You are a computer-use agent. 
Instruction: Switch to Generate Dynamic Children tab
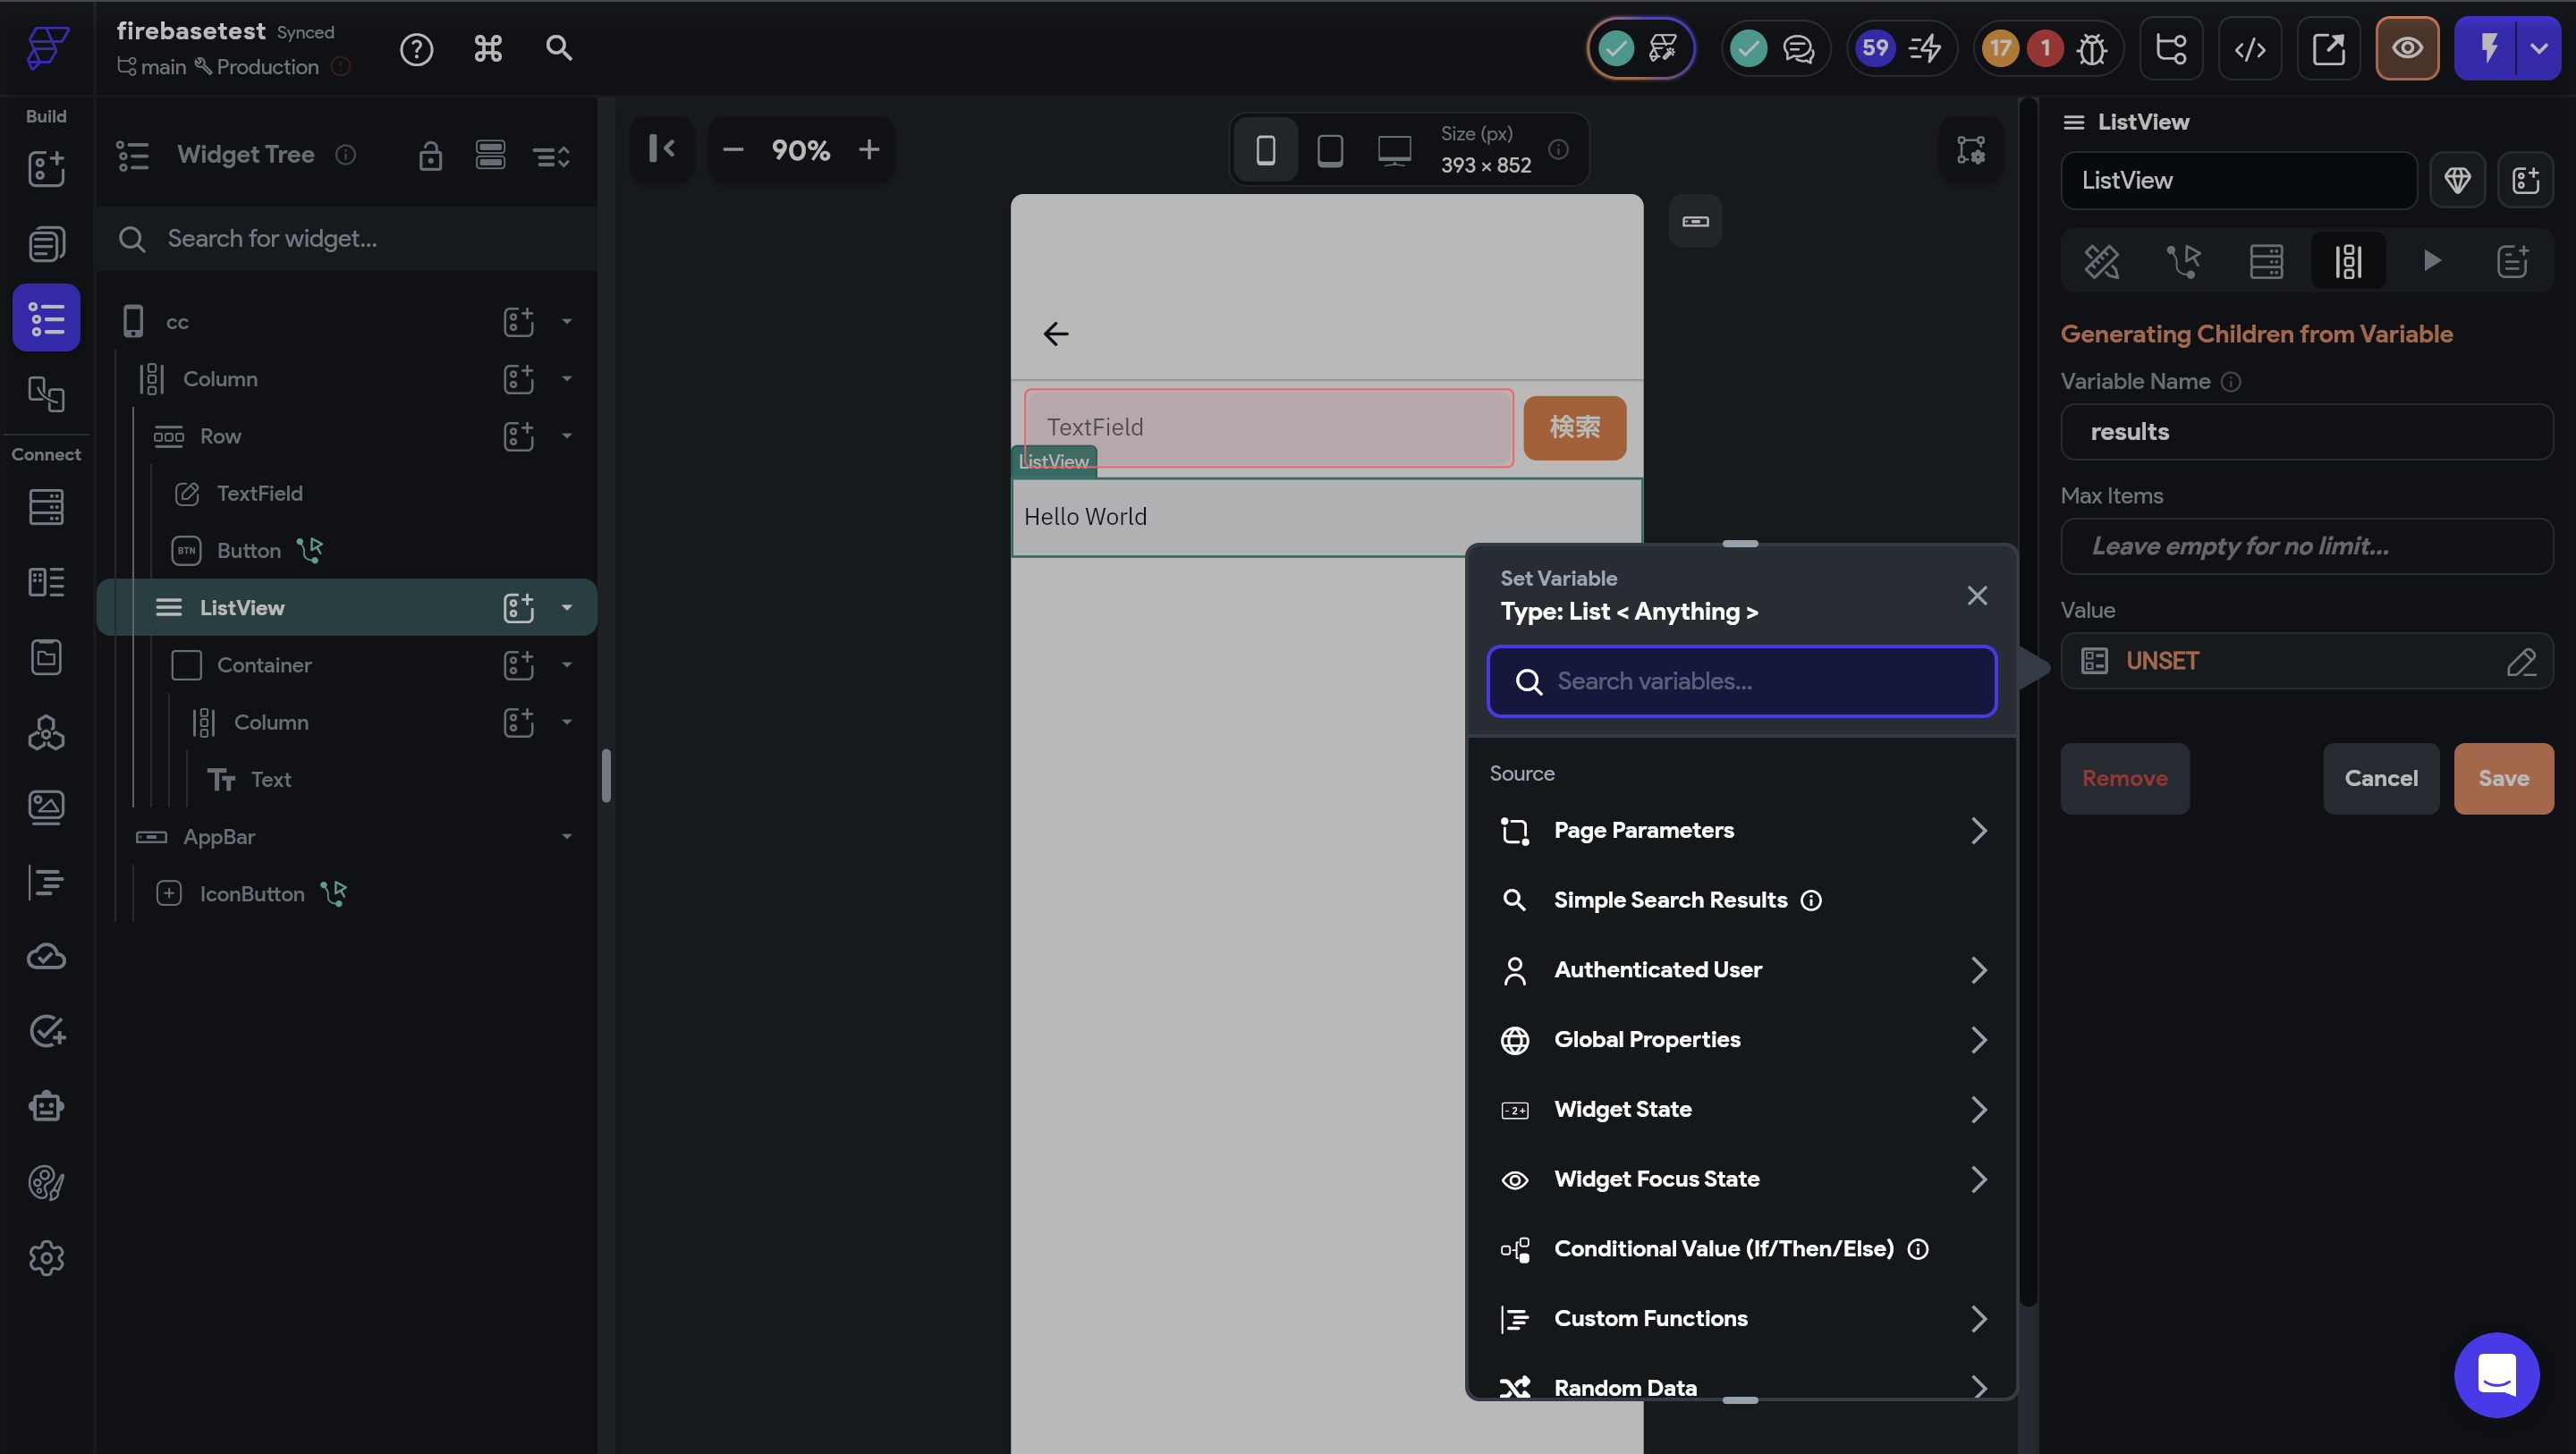pyautogui.click(x=2348, y=262)
